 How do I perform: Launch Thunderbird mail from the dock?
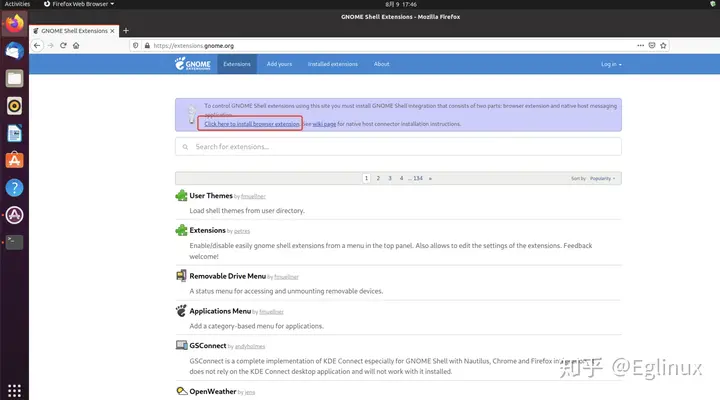(x=14, y=51)
